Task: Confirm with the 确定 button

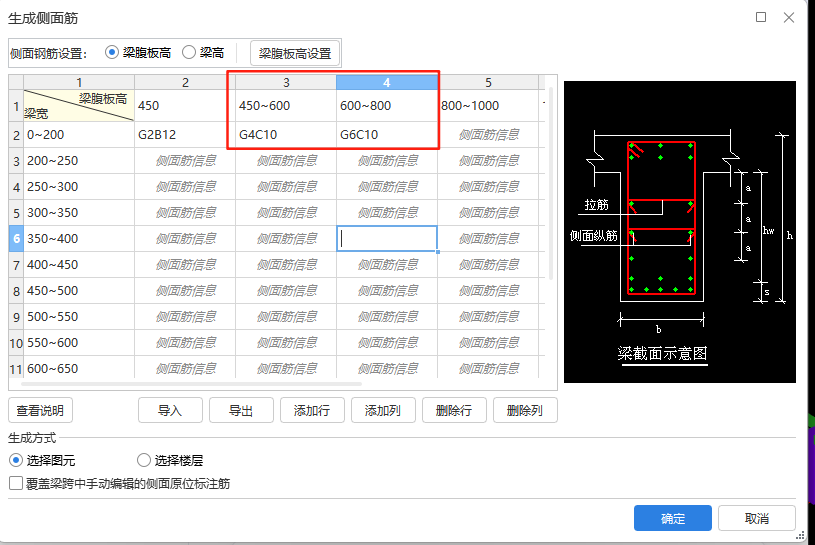Action: 673,518
